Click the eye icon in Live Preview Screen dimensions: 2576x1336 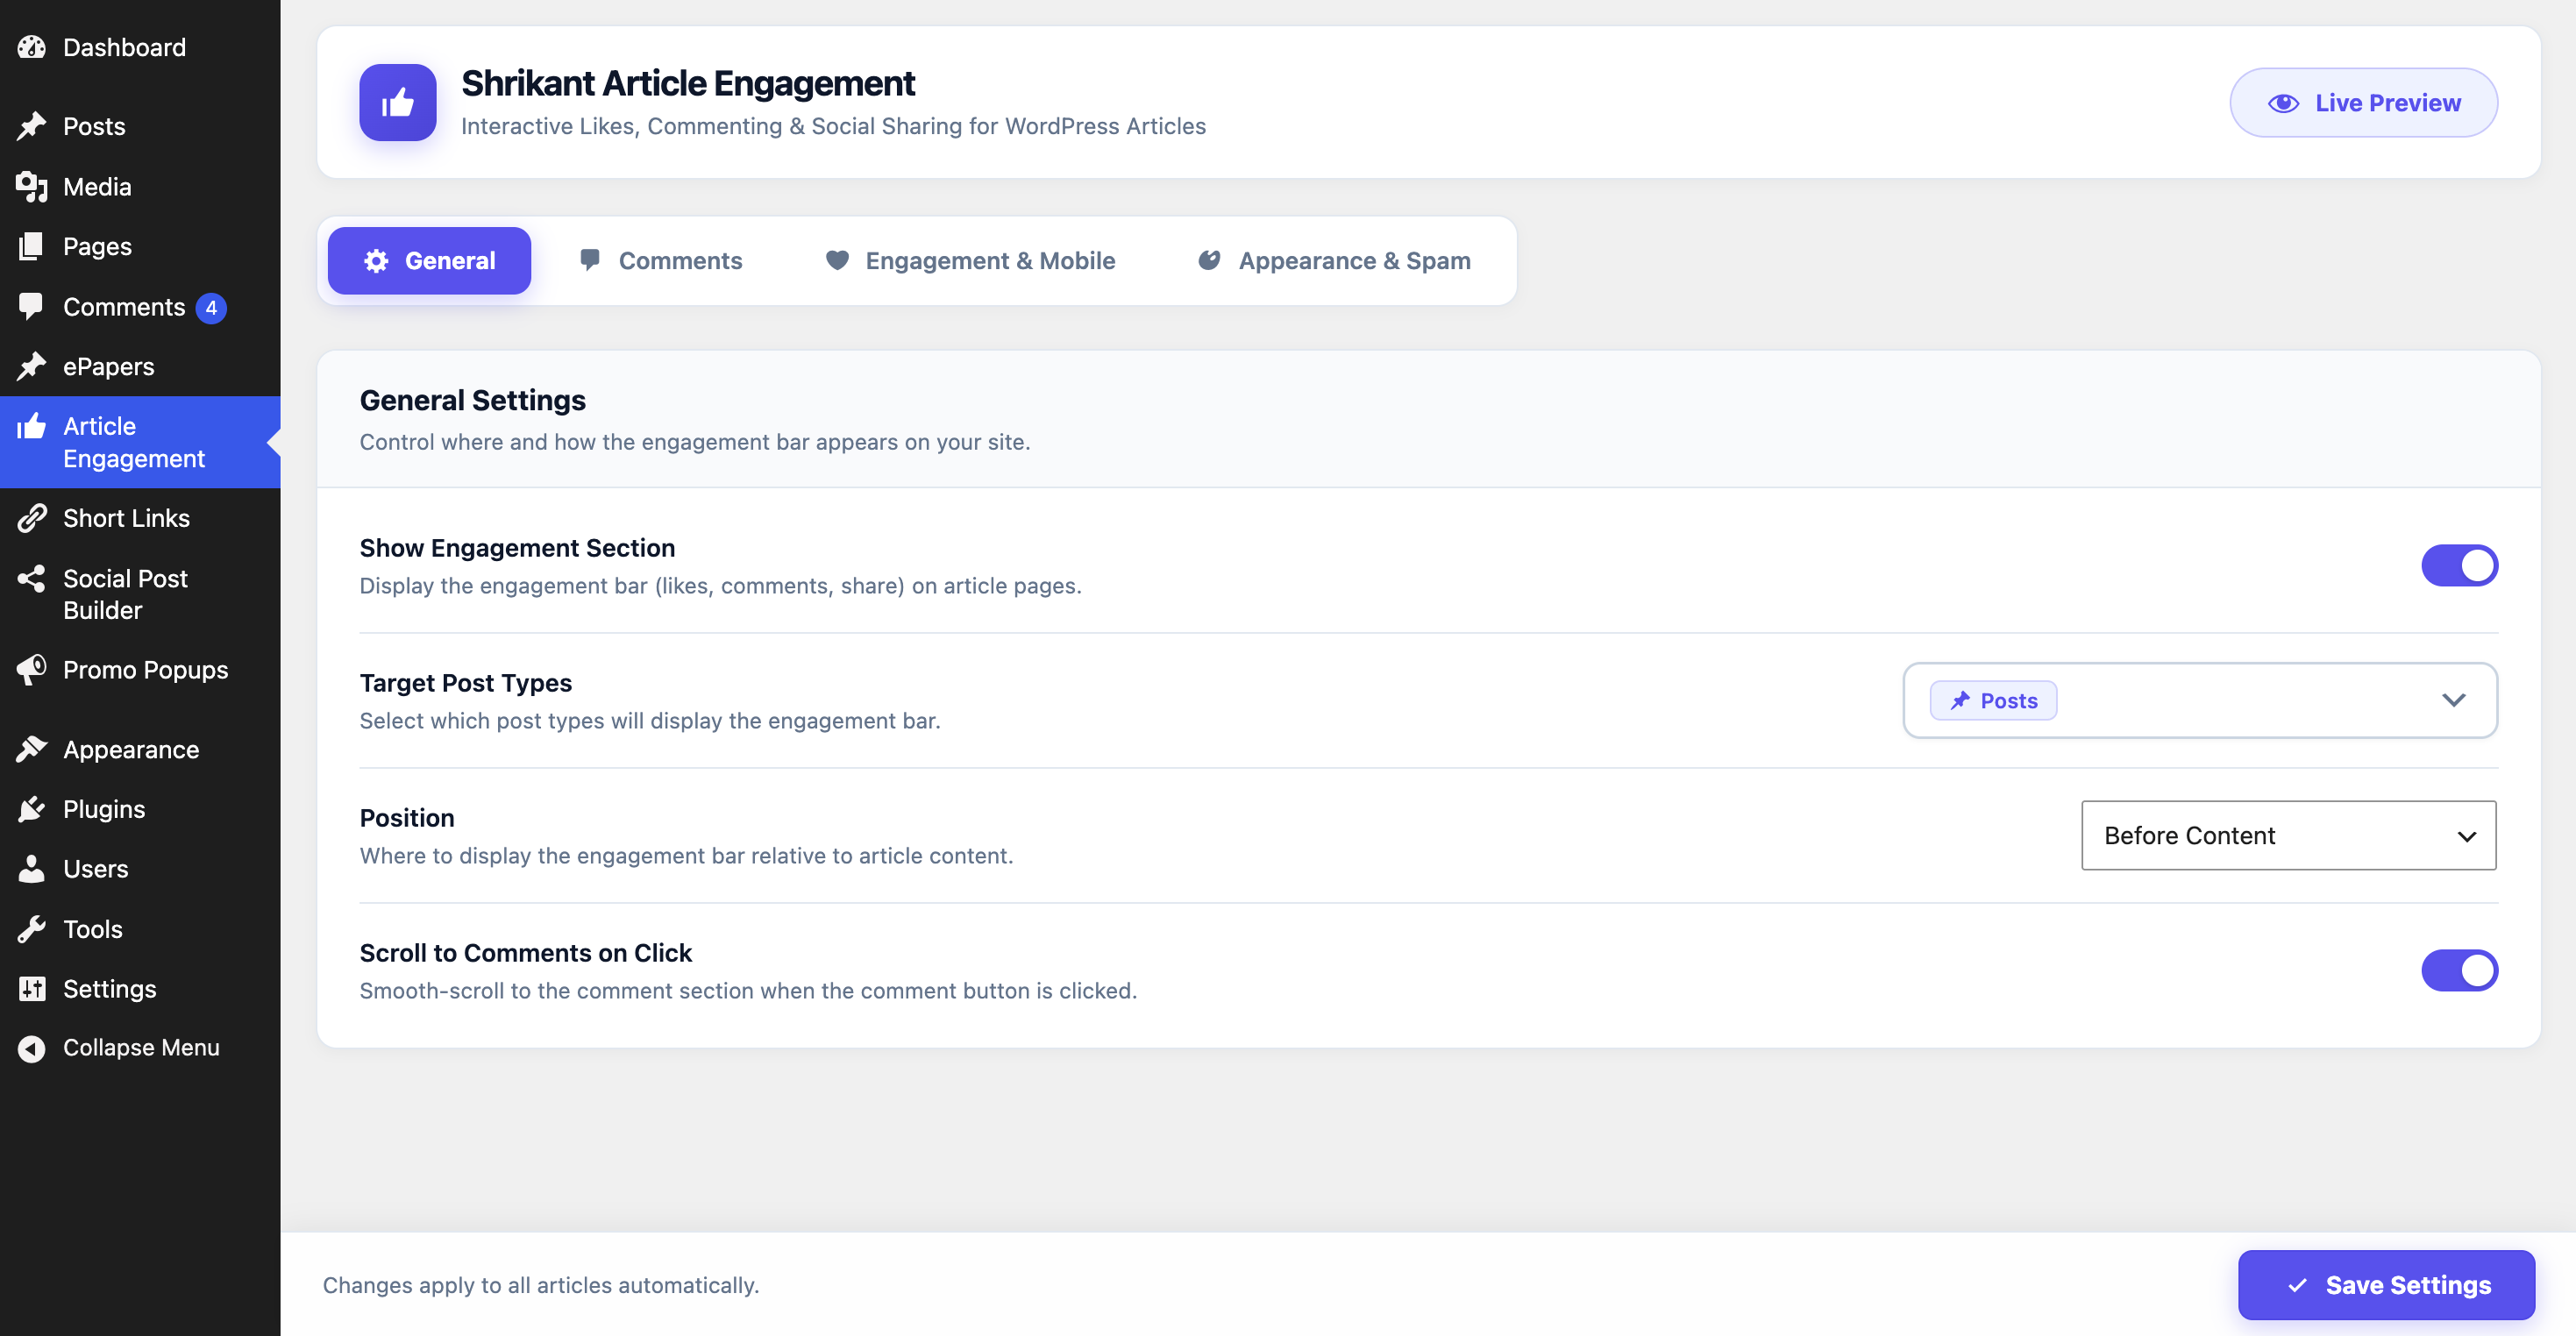click(x=2283, y=103)
